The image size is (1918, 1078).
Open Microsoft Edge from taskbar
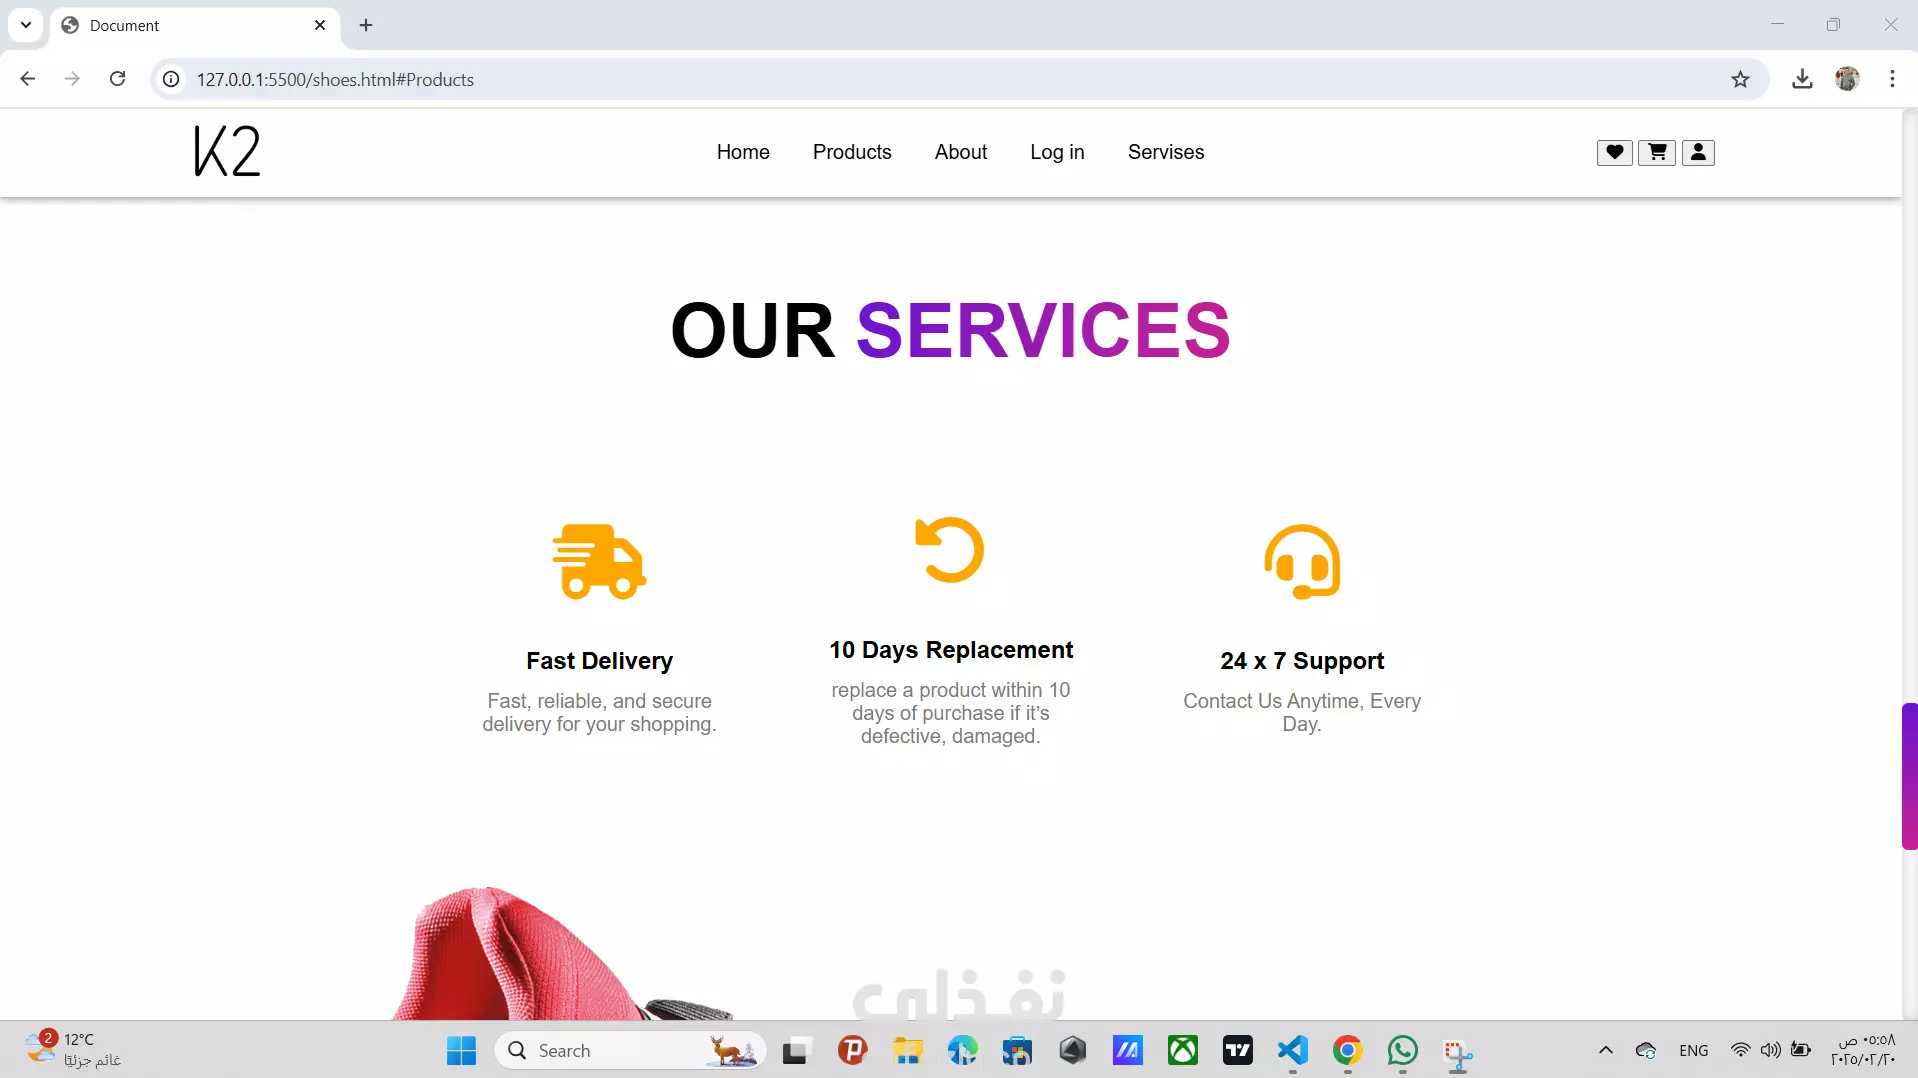(x=962, y=1050)
